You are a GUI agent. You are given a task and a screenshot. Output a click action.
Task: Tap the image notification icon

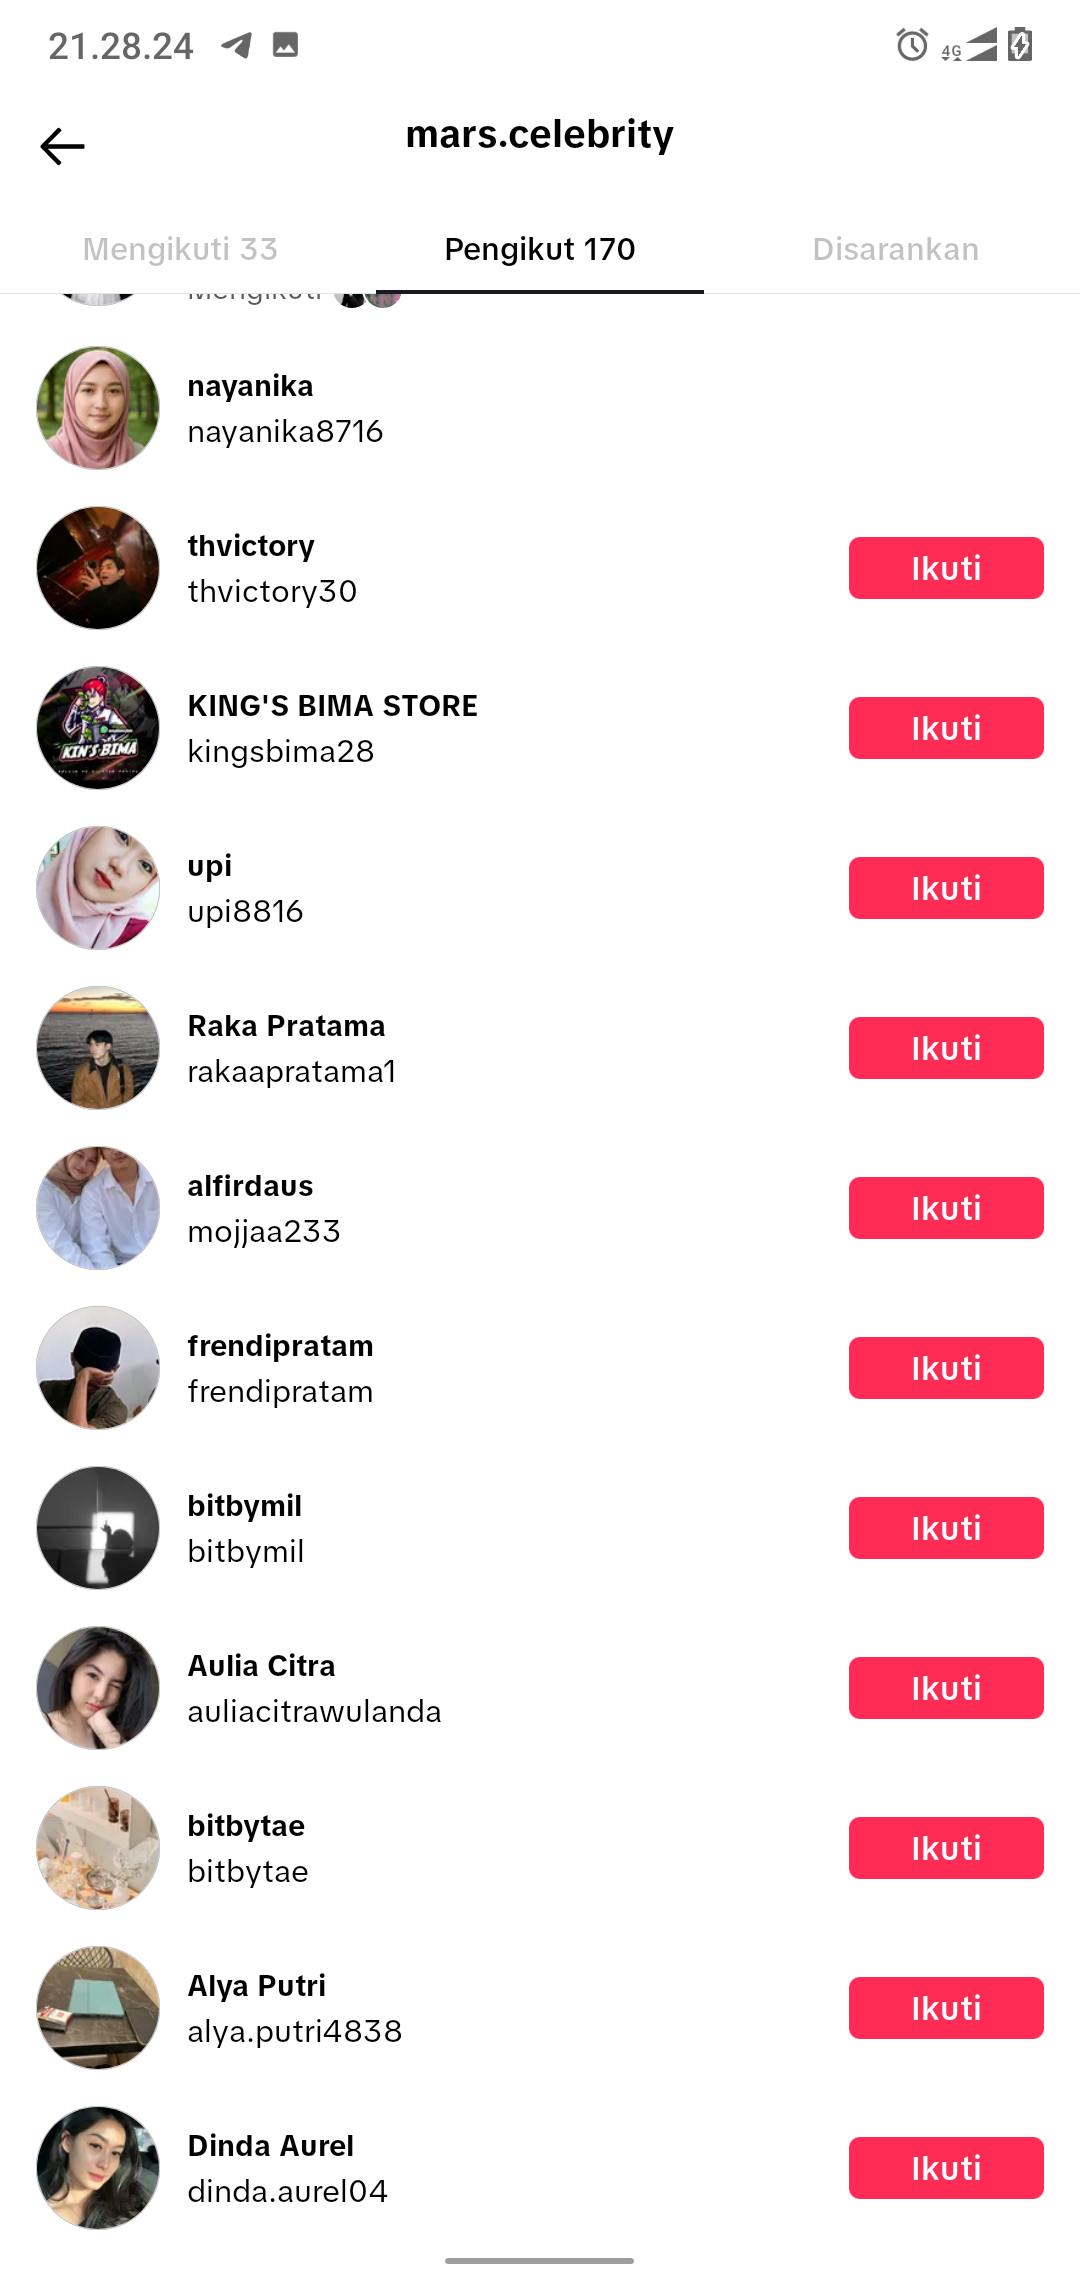tap(285, 45)
